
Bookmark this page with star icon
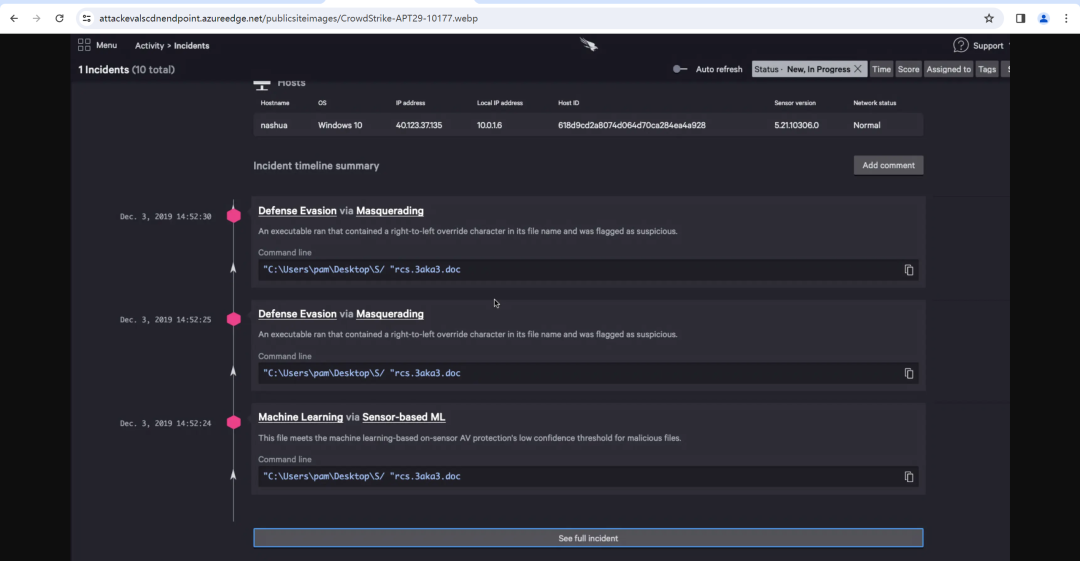pyautogui.click(x=989, y=19)
